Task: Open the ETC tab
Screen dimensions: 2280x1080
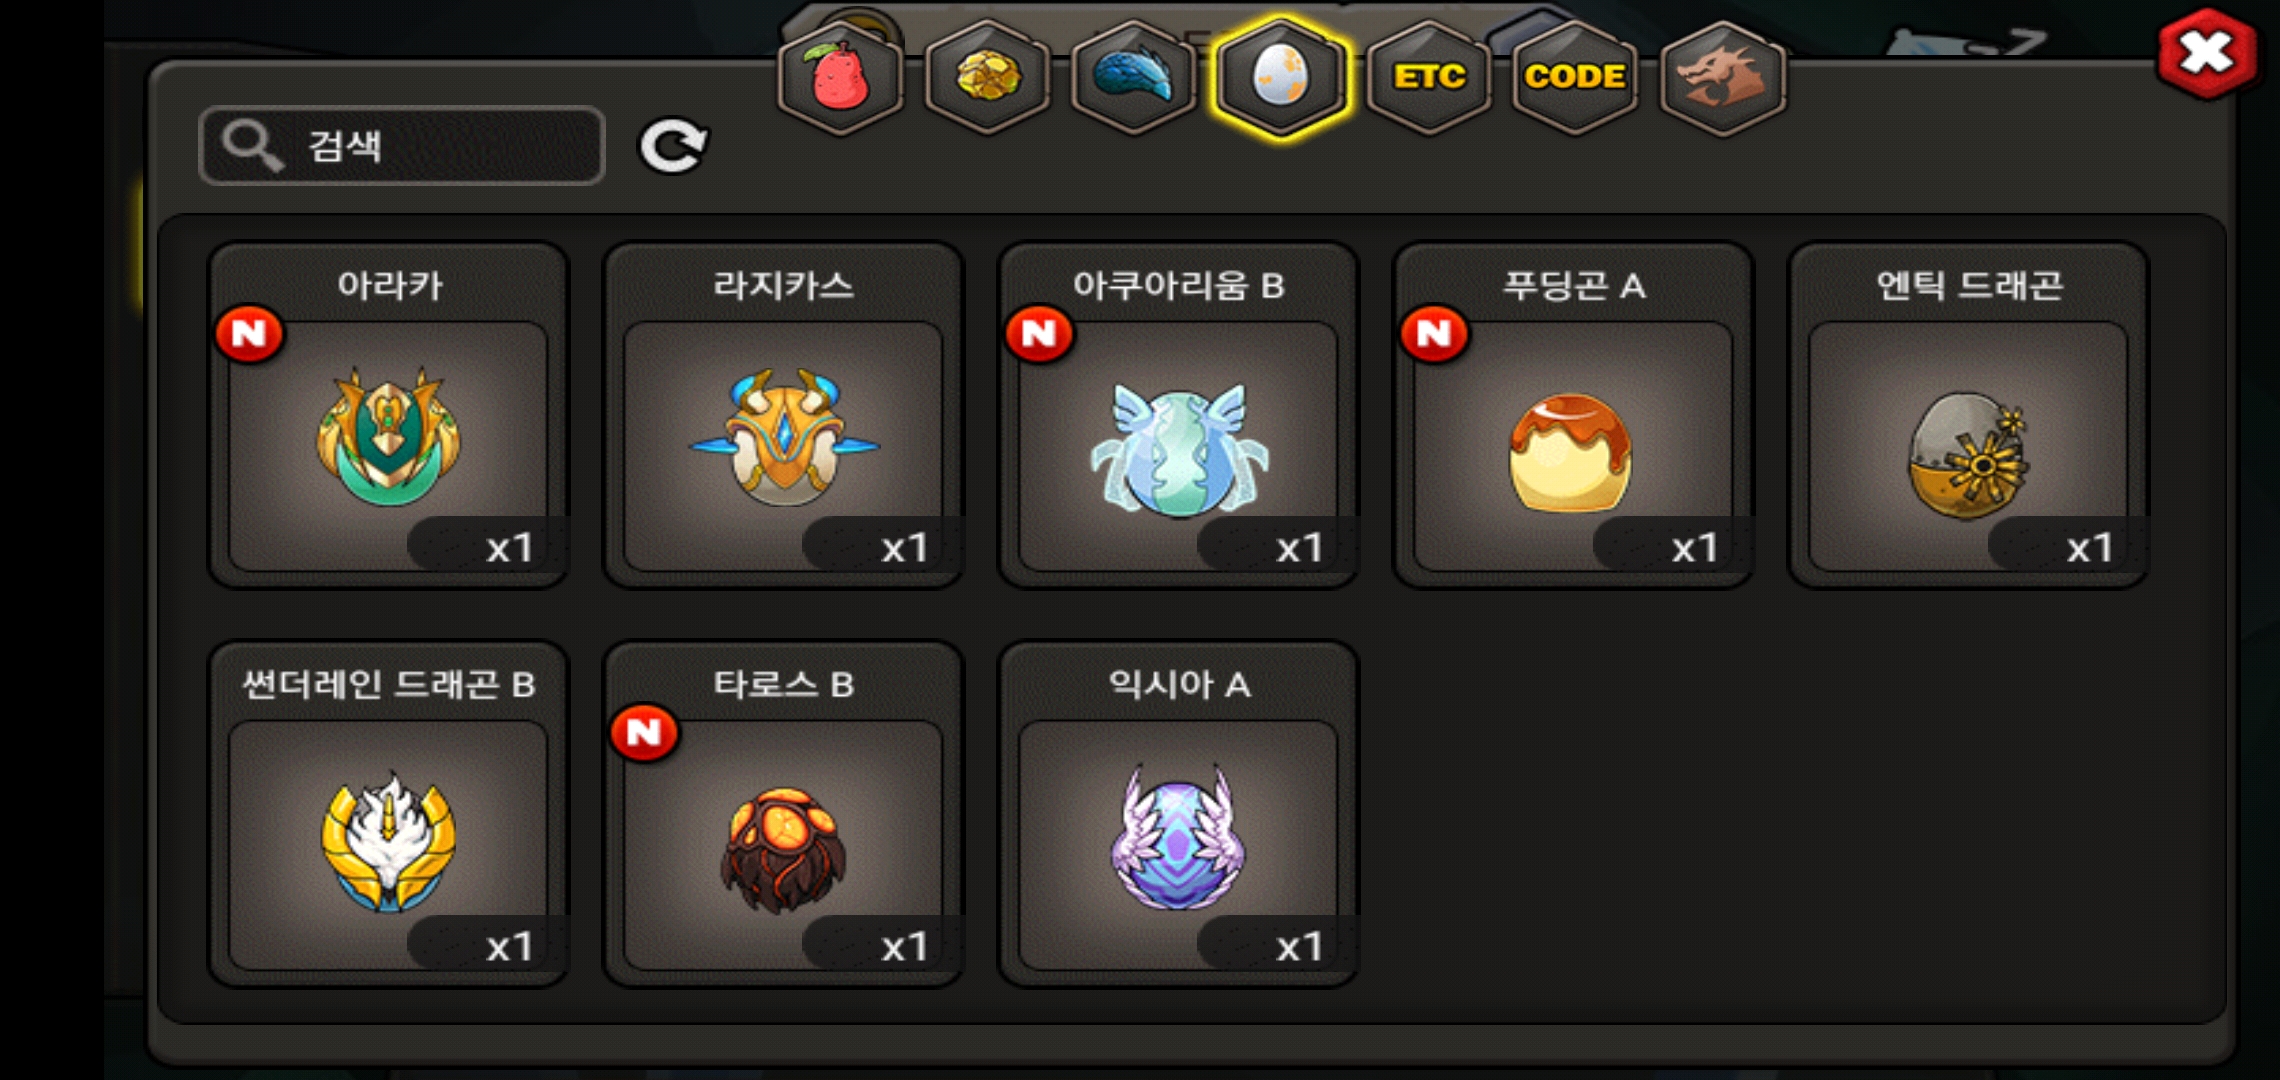Action: pyautogui.click(x=1429, y=77)
